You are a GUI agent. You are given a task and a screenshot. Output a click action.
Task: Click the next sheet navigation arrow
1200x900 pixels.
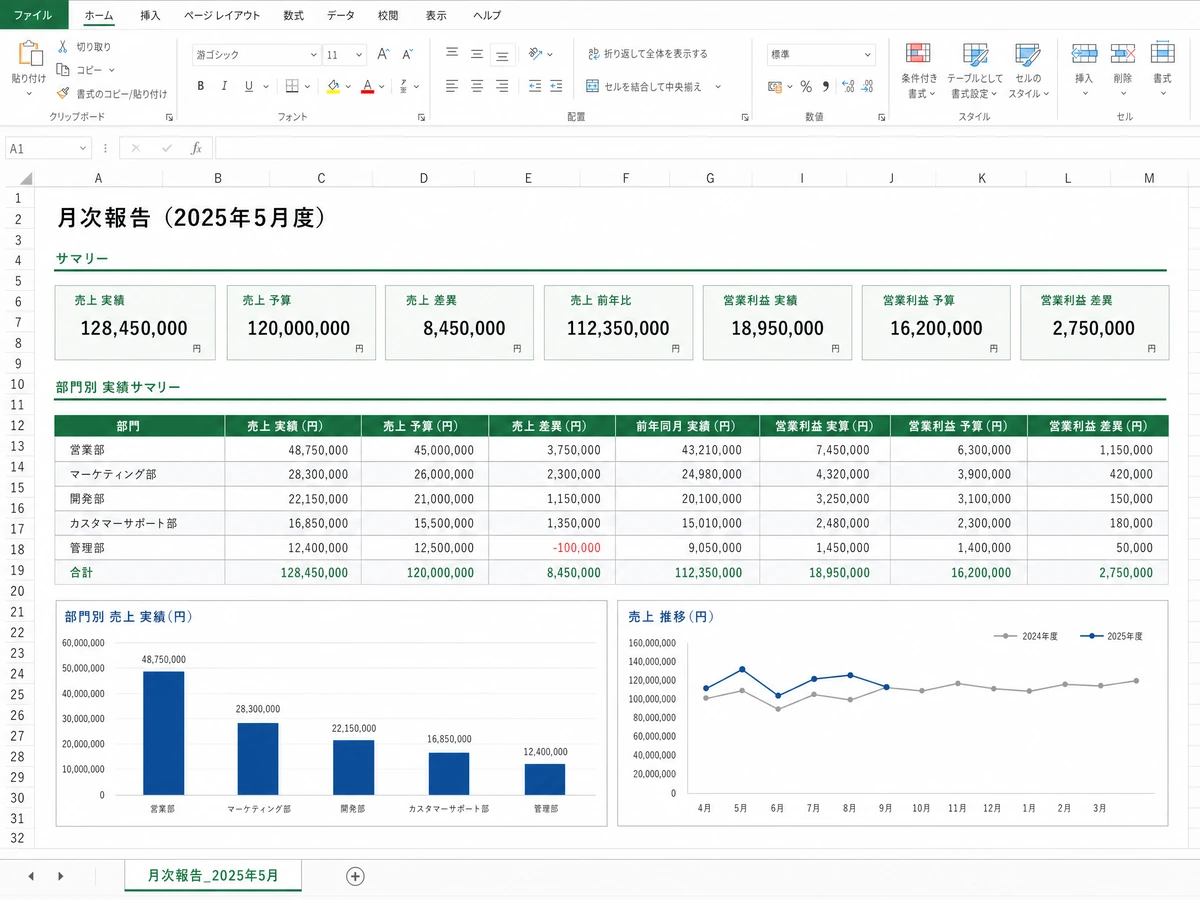pyautogui.click(x=60, y=876)
